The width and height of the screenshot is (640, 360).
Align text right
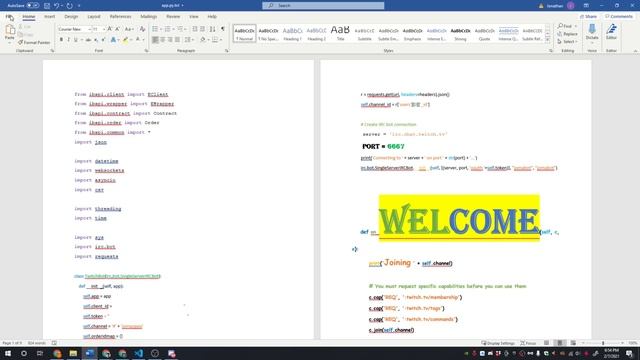coord(170,40)
